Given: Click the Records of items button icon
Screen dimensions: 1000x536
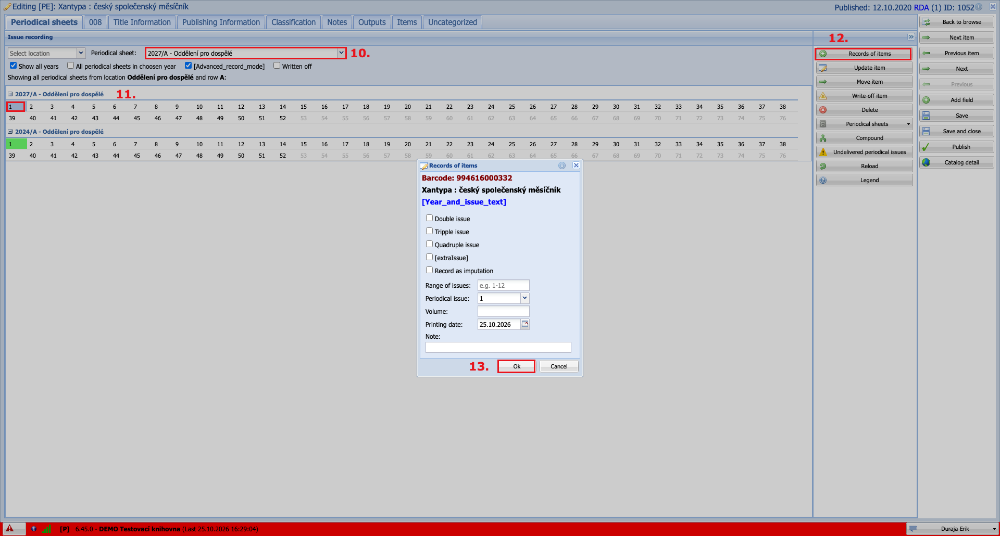Looking at the screenshot, I should (x=823, y=54).
